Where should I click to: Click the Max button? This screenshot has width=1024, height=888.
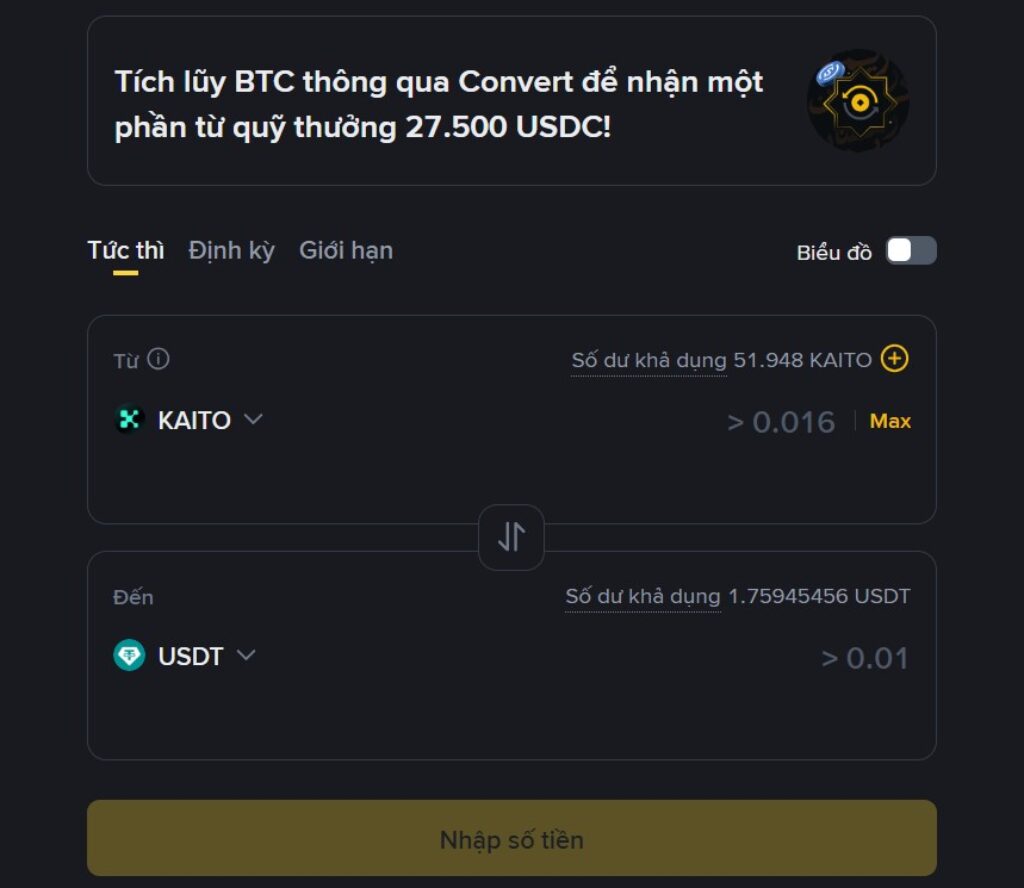coord(888,420)
